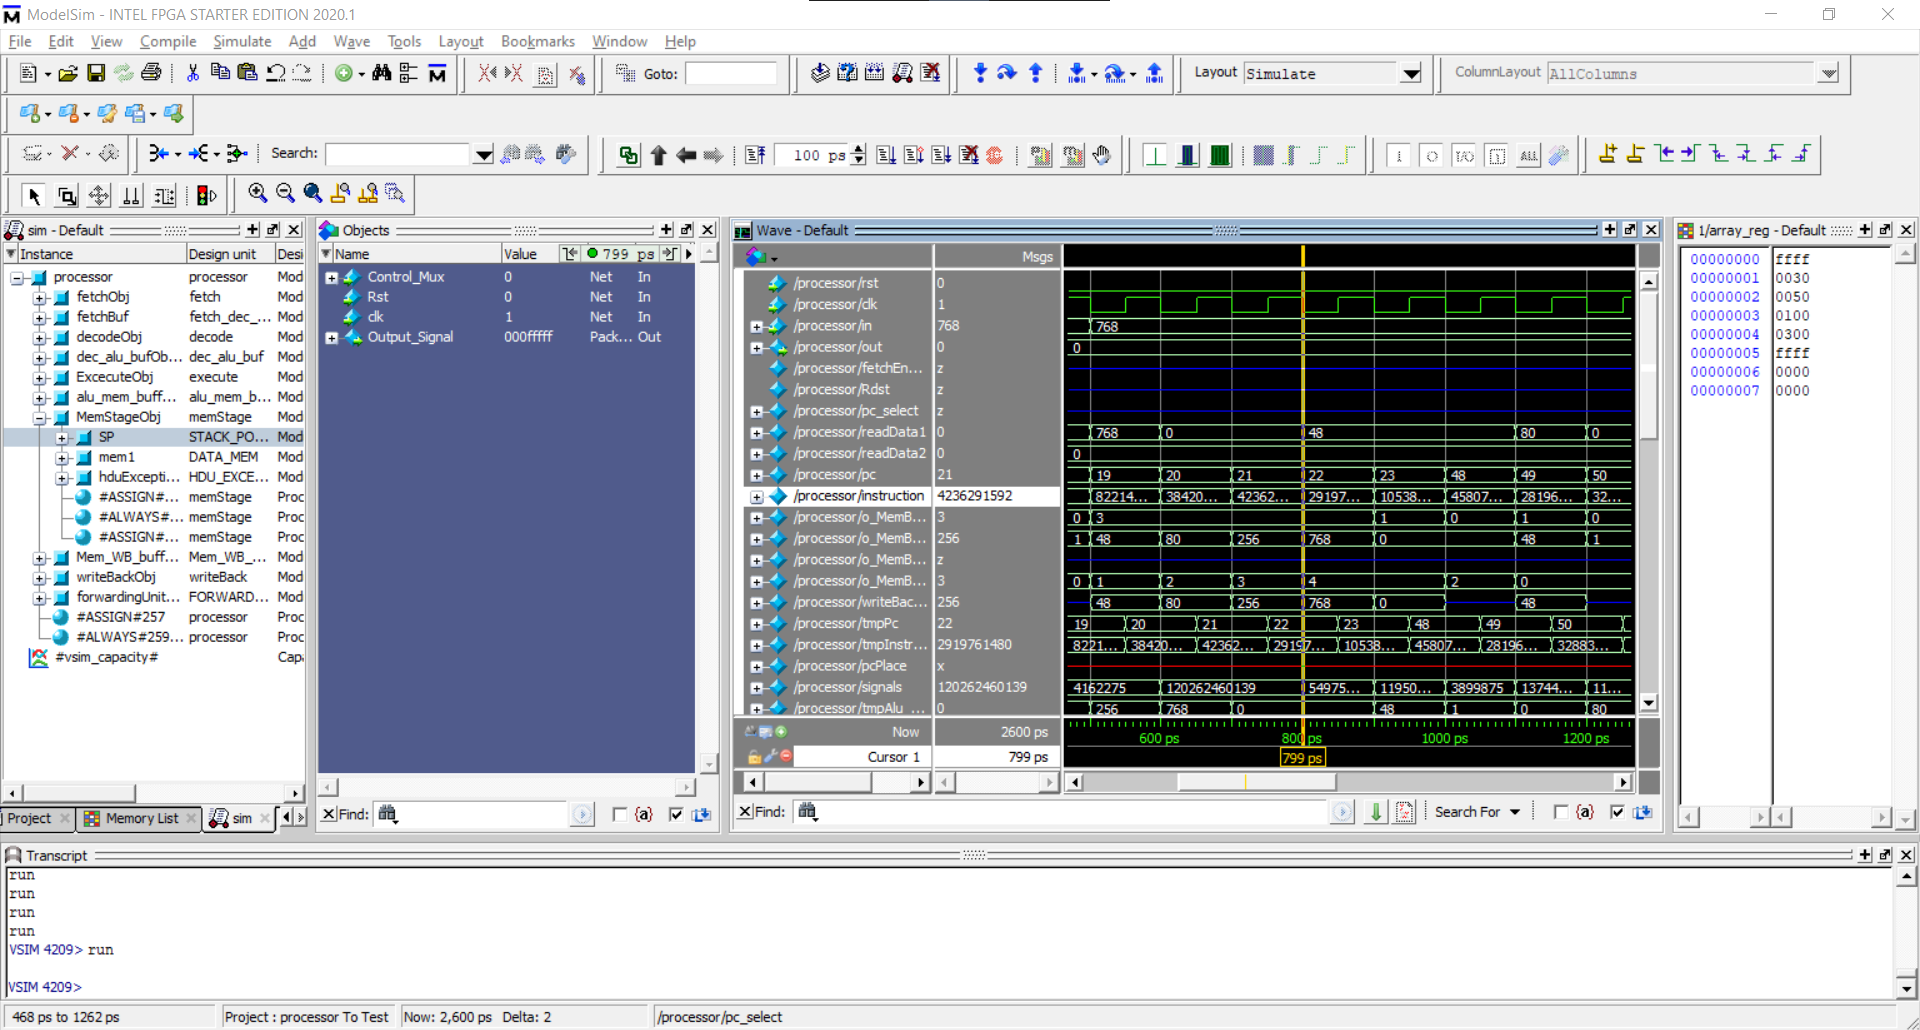Click the red Break simulation icon
Viewport: 1920px width, 1030px height.
pyautogui.click(x=994, y=155)
